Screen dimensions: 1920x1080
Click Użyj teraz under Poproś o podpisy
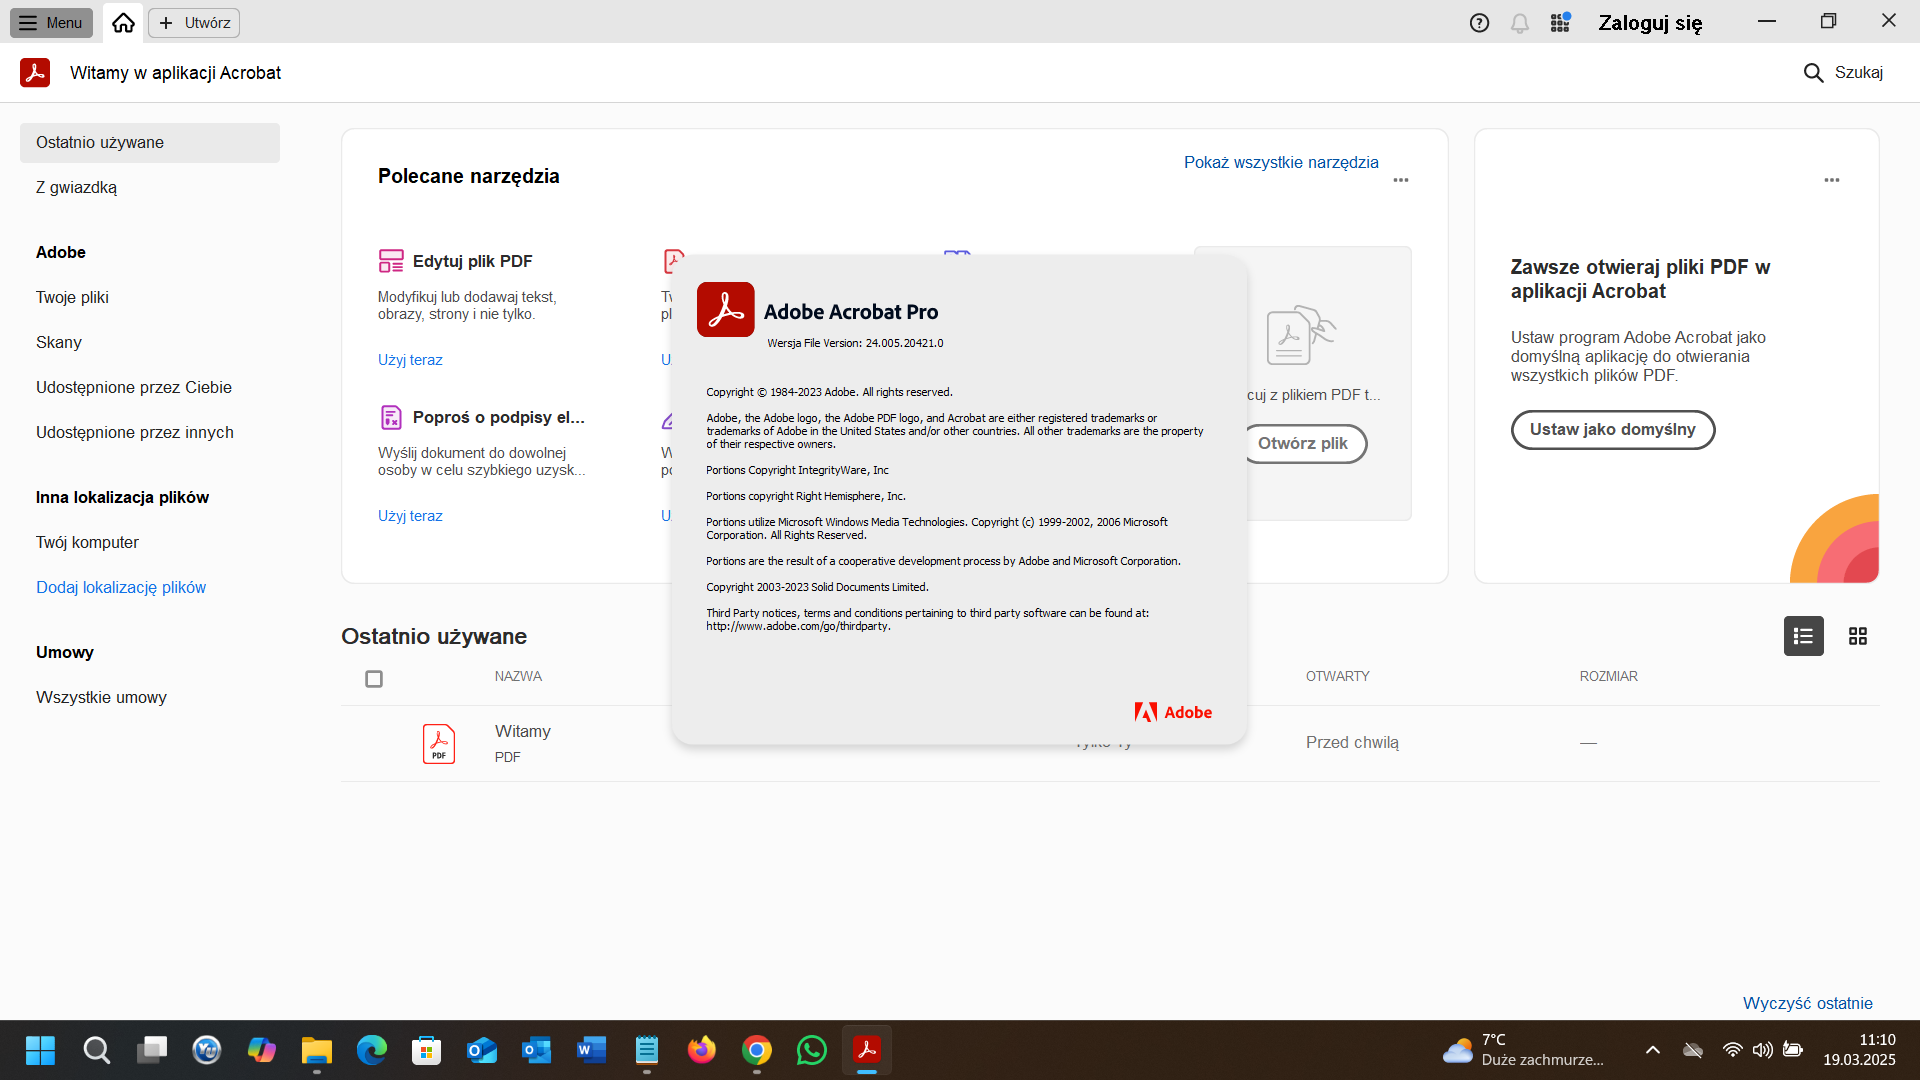click(x=410, y=516)
